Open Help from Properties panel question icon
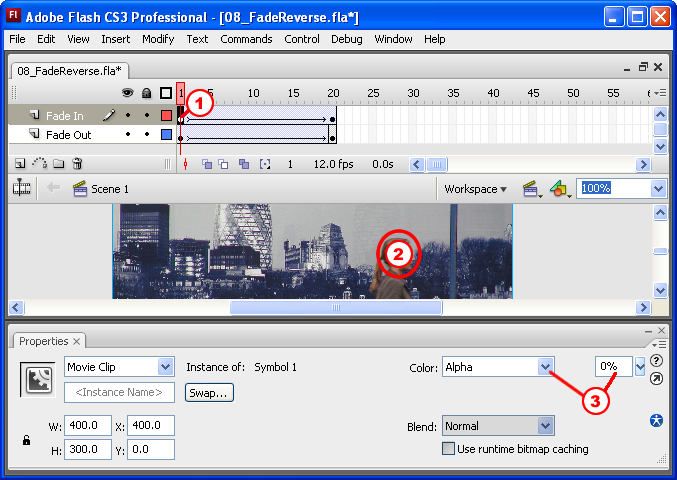Image resolution: width=677 pixels, height=480 pixels. click(656, 360)
